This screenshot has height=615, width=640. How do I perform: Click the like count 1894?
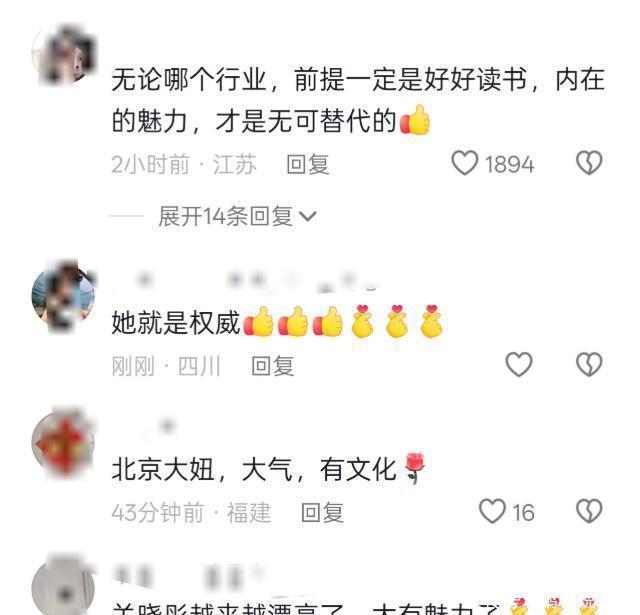[x=509, y=164]
